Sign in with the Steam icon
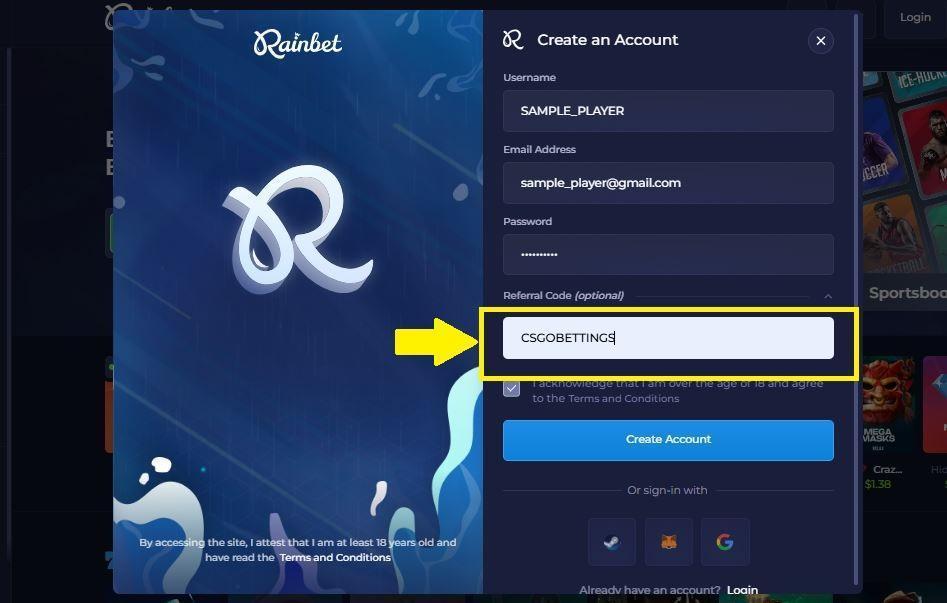 point(612,542)
